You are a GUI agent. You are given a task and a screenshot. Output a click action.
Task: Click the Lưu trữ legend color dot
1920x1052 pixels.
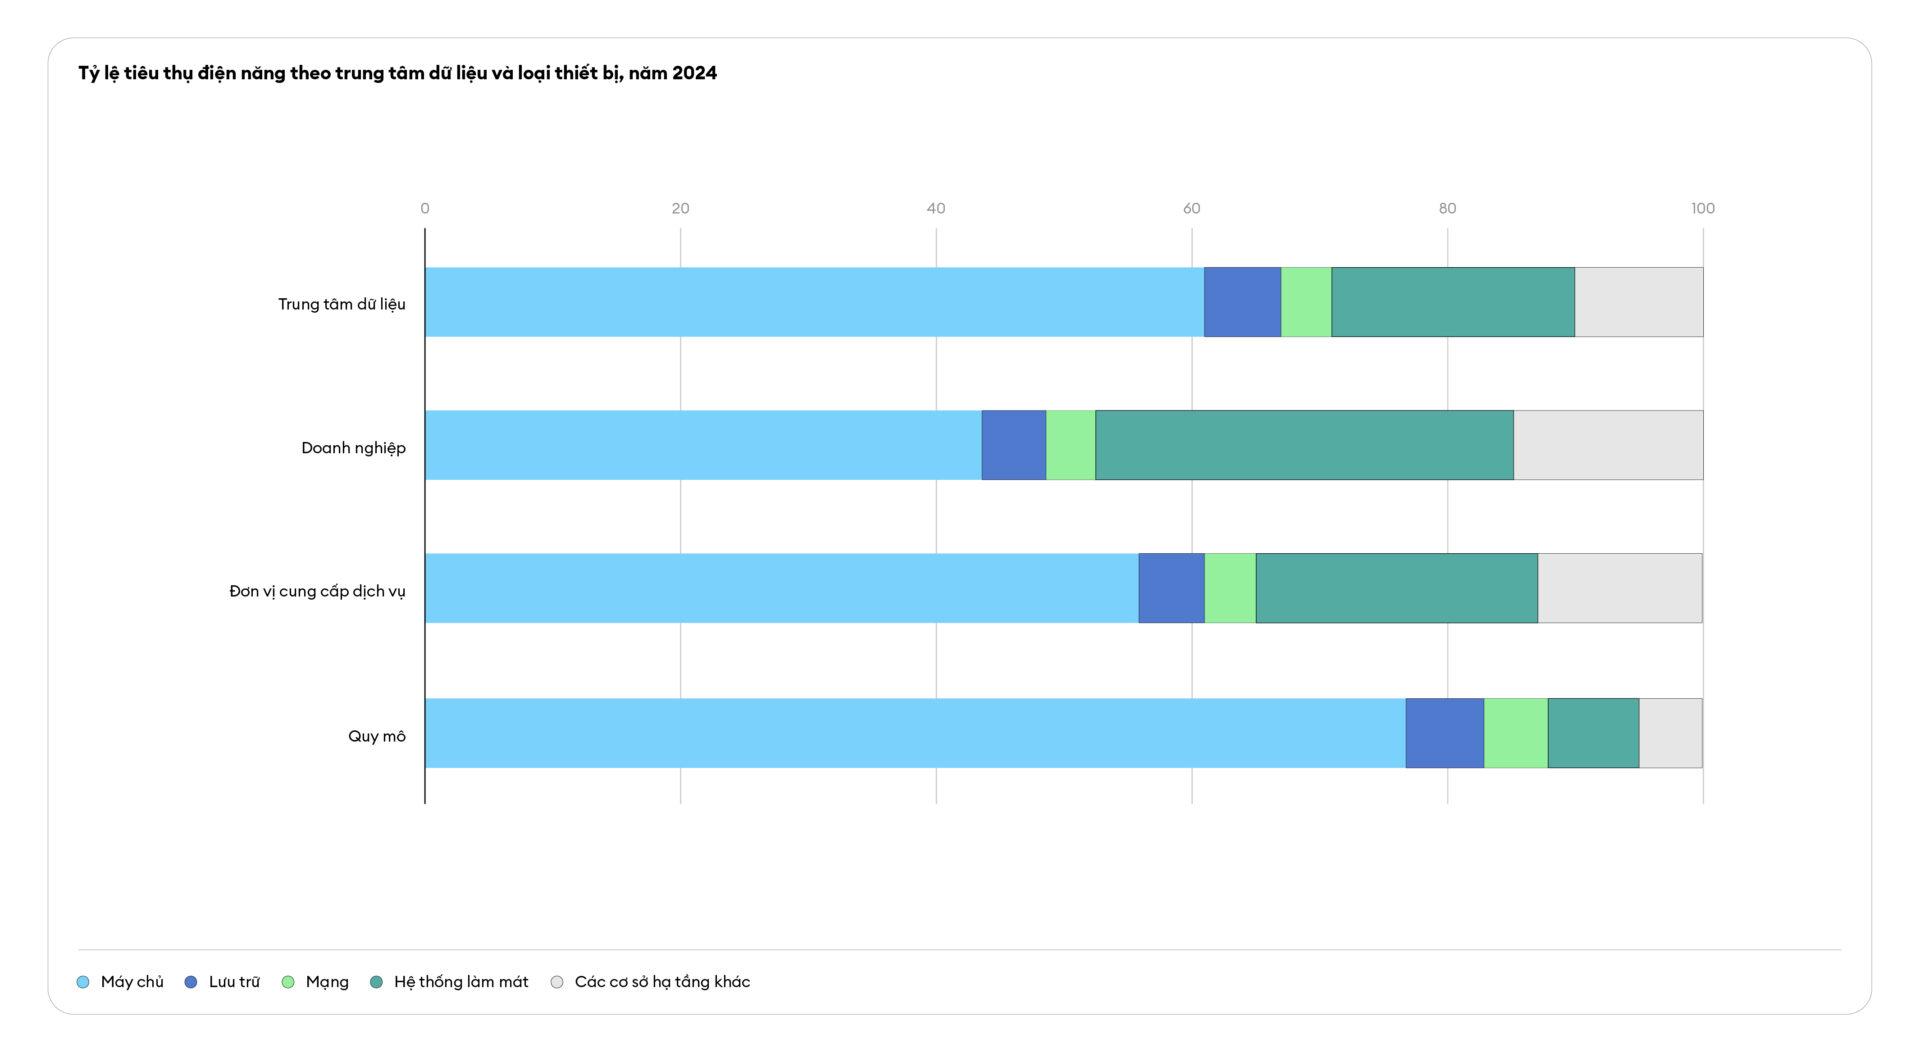[191, 982]
